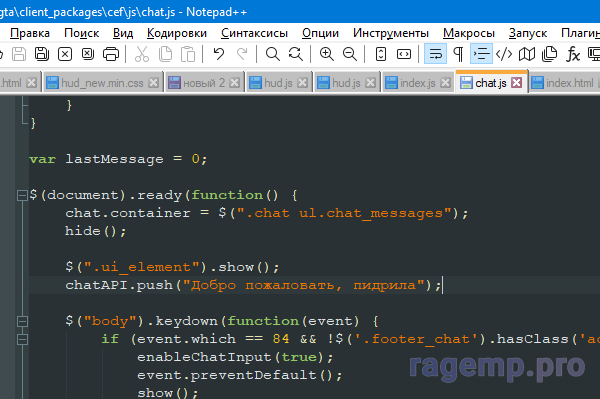Click the 'chat.container' assignment line
This screenshot has height=399, width=600.
(266, 213)
